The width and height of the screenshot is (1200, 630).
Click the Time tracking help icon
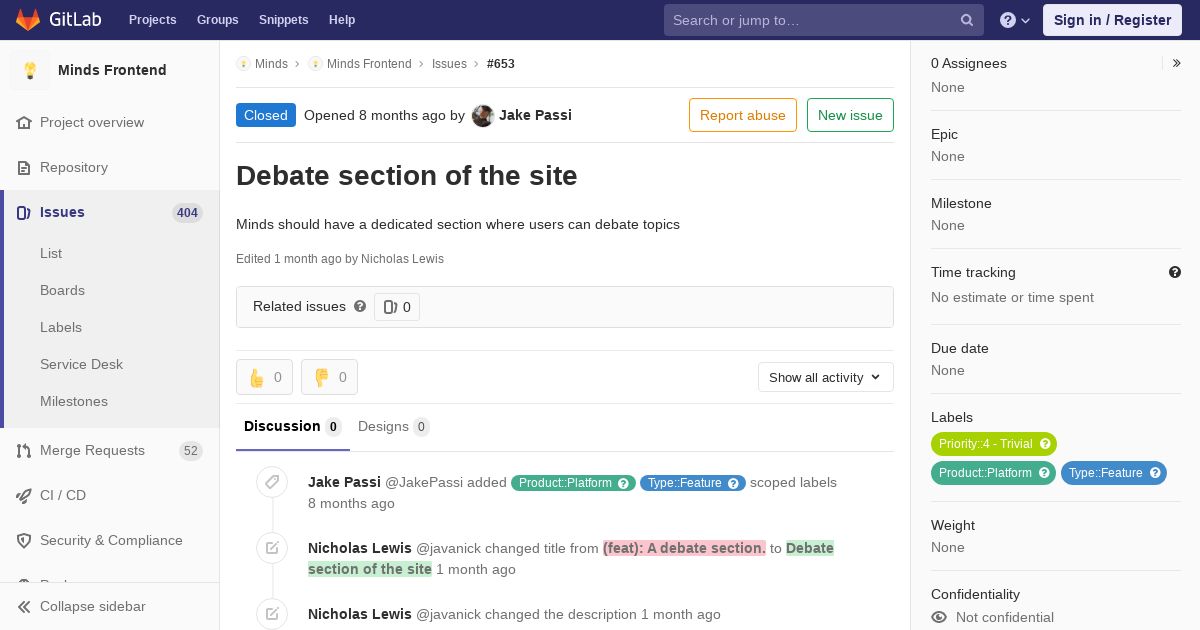point(1175,272)
